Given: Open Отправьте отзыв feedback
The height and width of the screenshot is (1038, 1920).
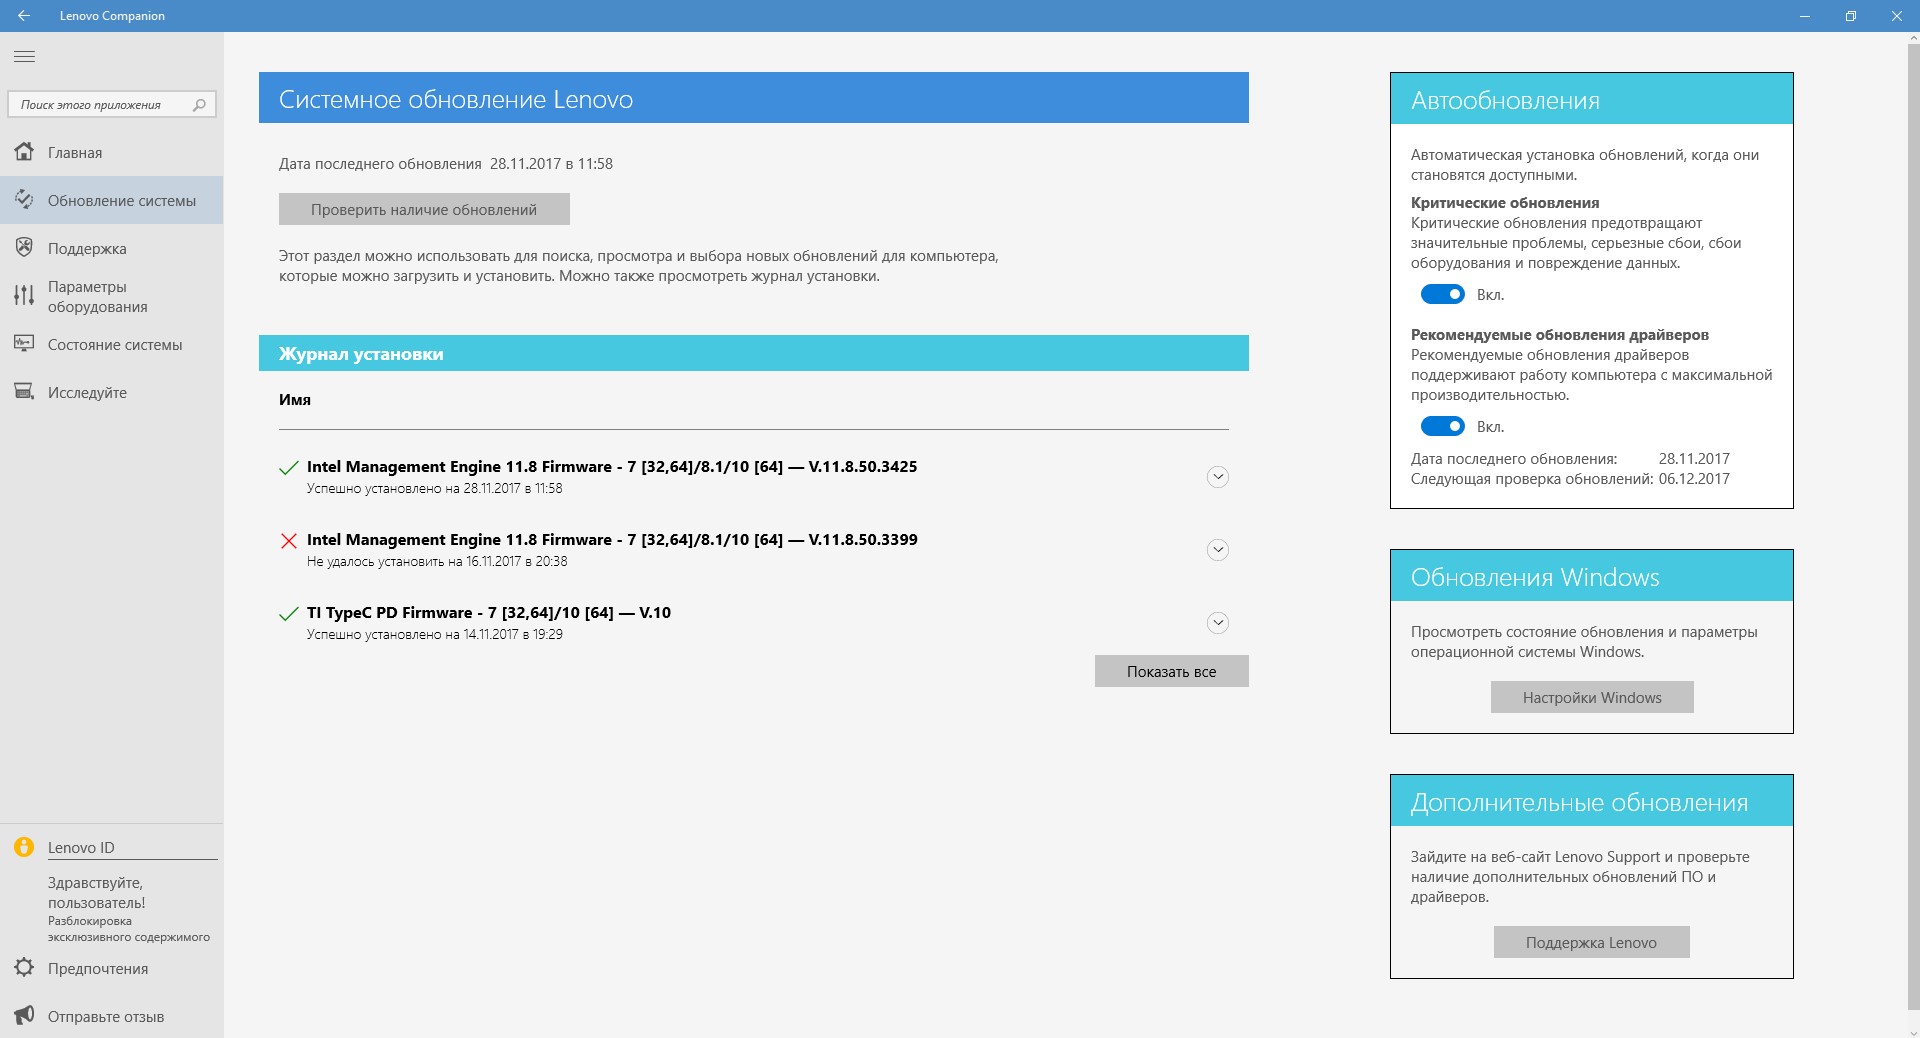Looking at the screenshot, I should pos(111,1016).
